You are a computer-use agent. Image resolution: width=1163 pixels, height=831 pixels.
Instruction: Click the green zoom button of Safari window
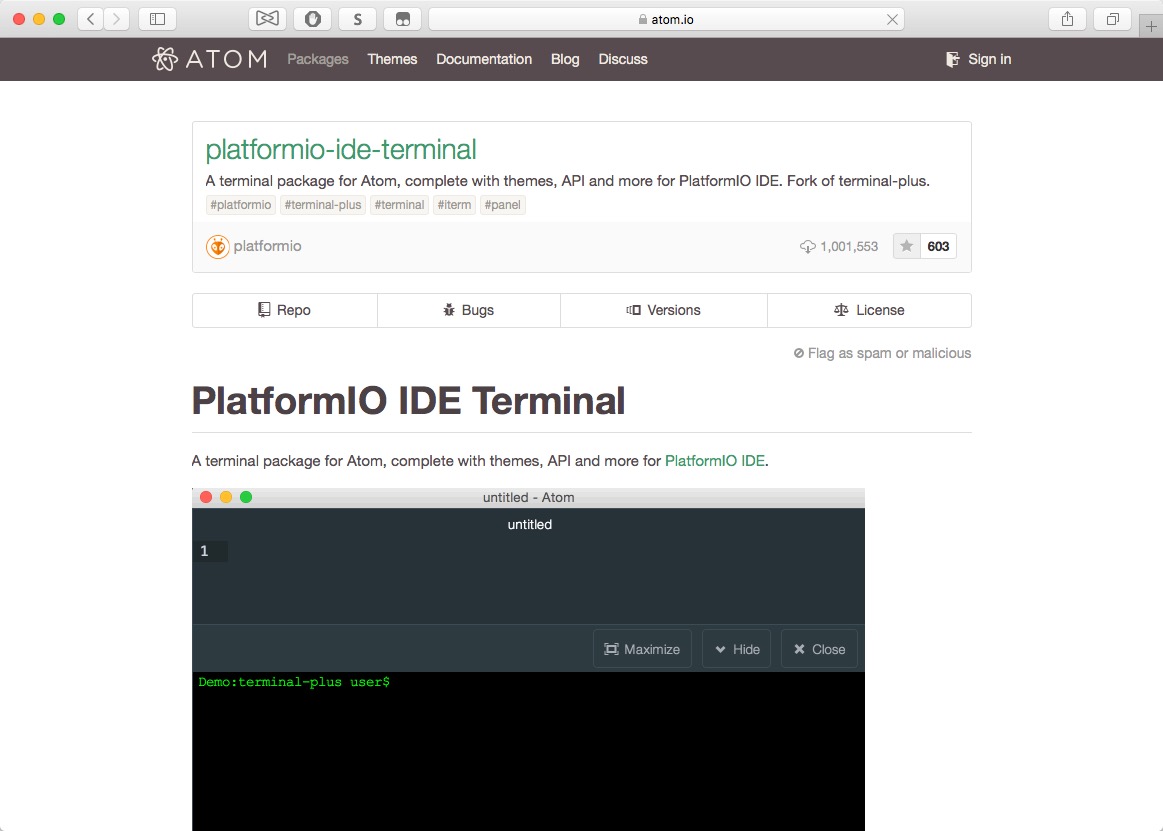coord(59,19)
